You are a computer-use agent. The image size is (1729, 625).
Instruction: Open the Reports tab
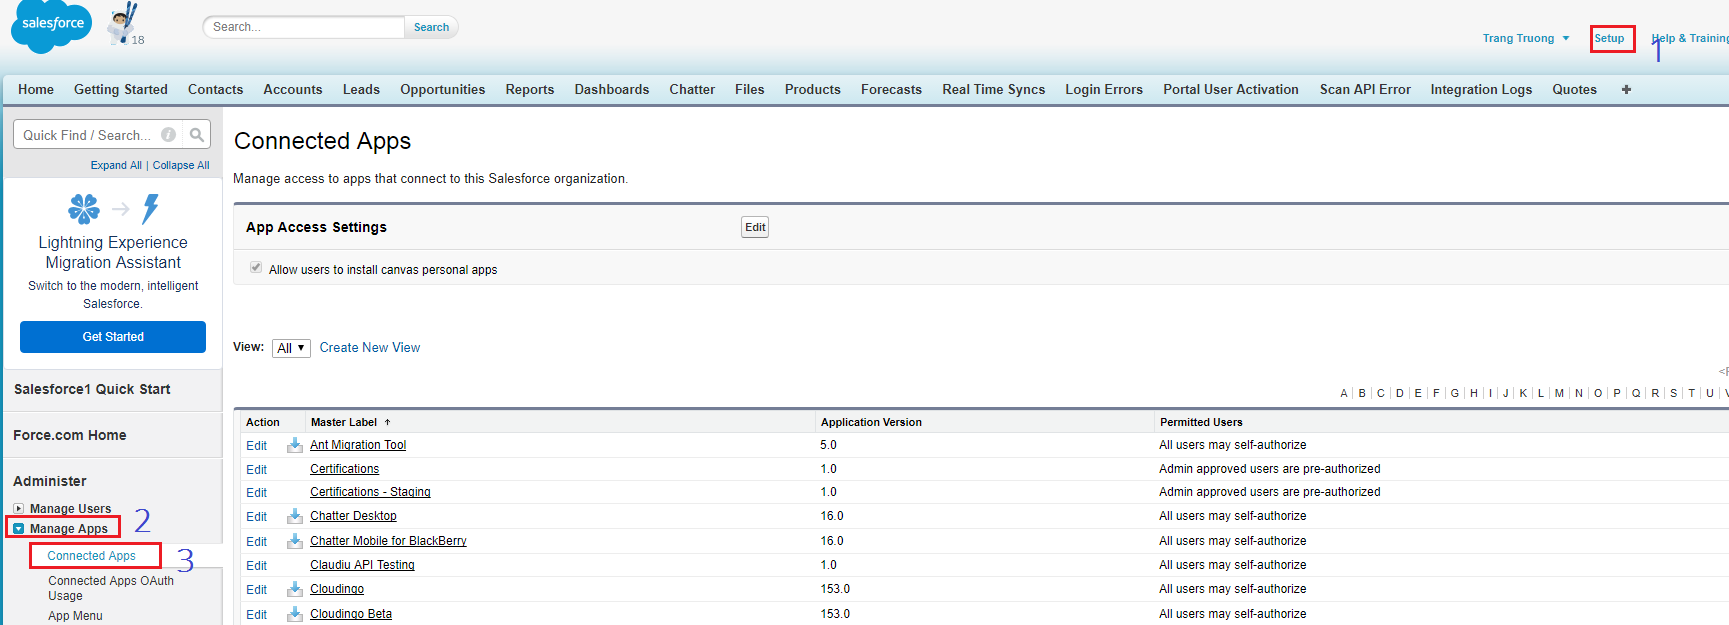point(530,89)
